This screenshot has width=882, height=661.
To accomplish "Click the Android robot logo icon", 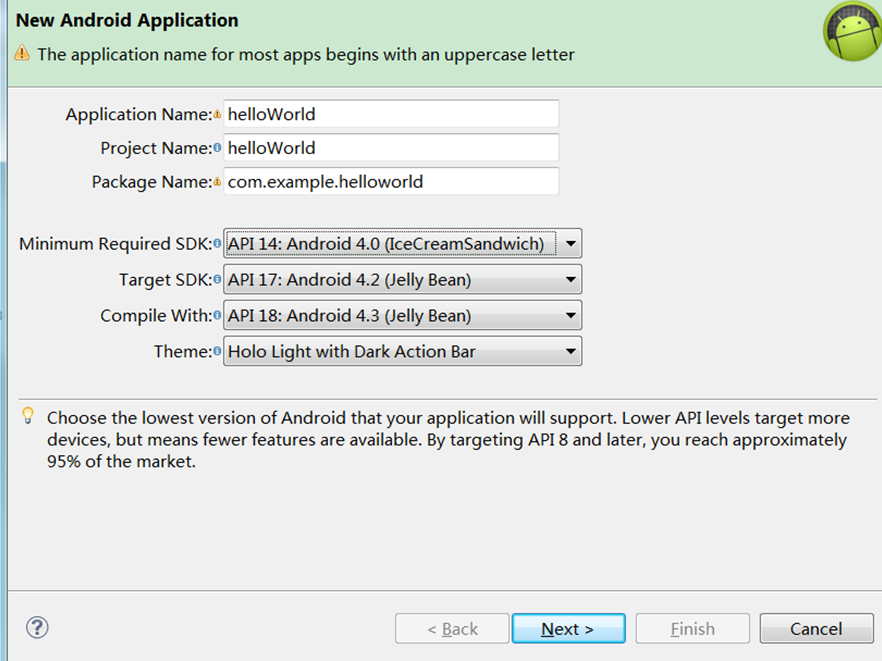I will click(853, 31).
